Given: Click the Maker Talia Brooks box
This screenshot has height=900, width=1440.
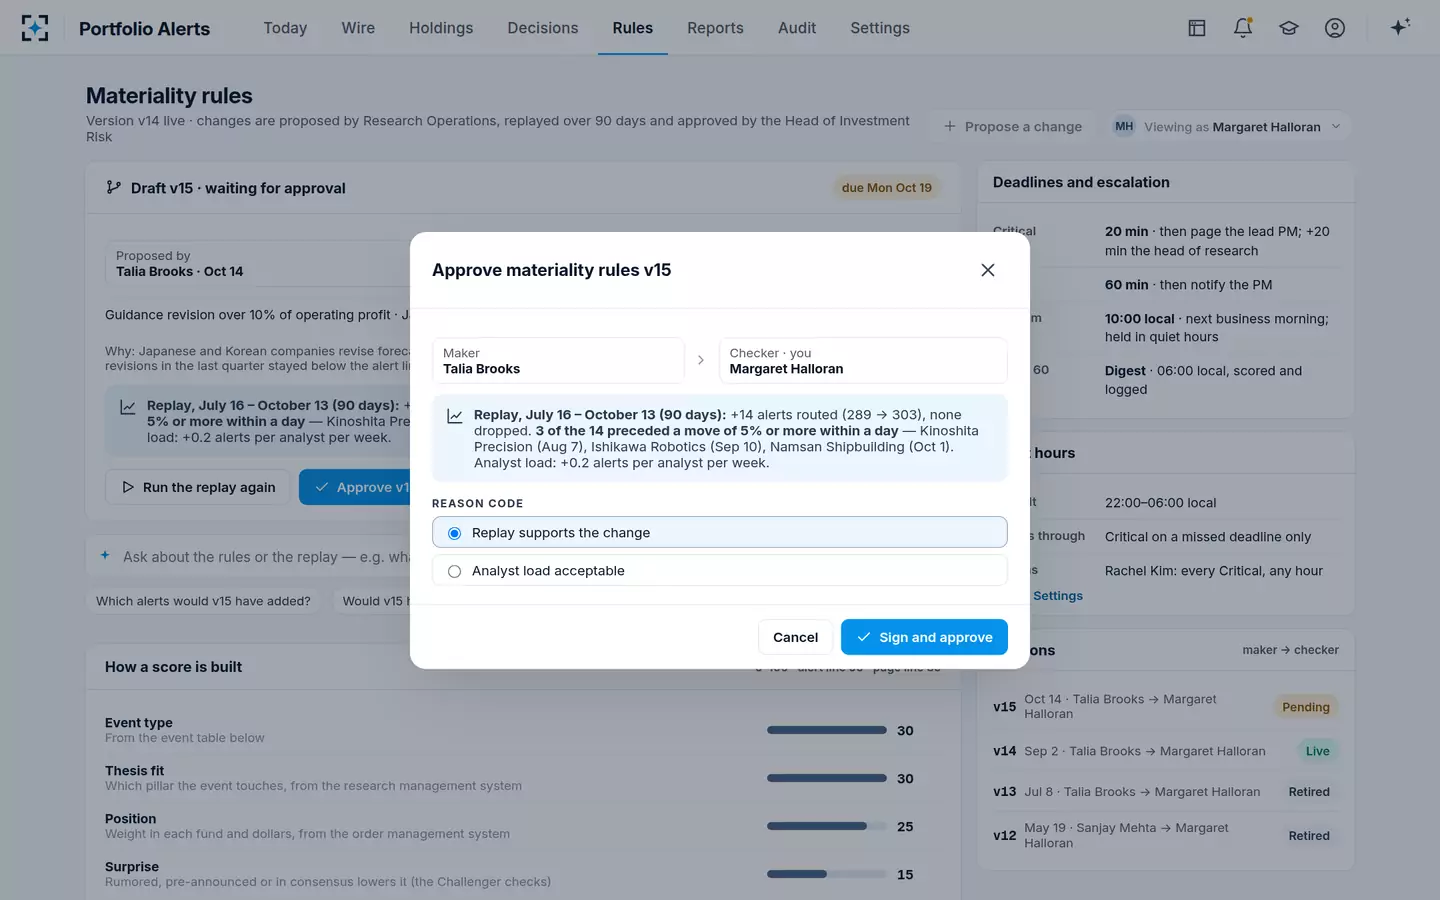Looking at the screenshot, I should pyautogui.click(x=558, y=360).
